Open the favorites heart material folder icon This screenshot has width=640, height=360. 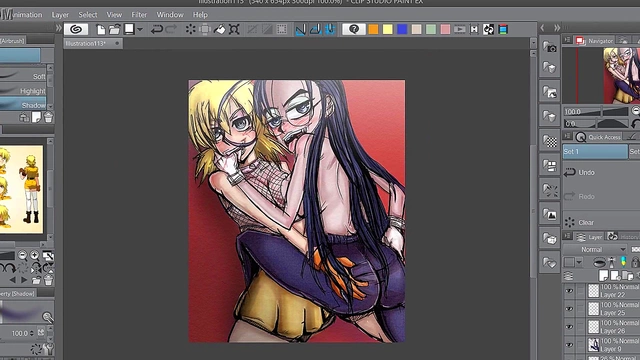(x=549, y=263)
